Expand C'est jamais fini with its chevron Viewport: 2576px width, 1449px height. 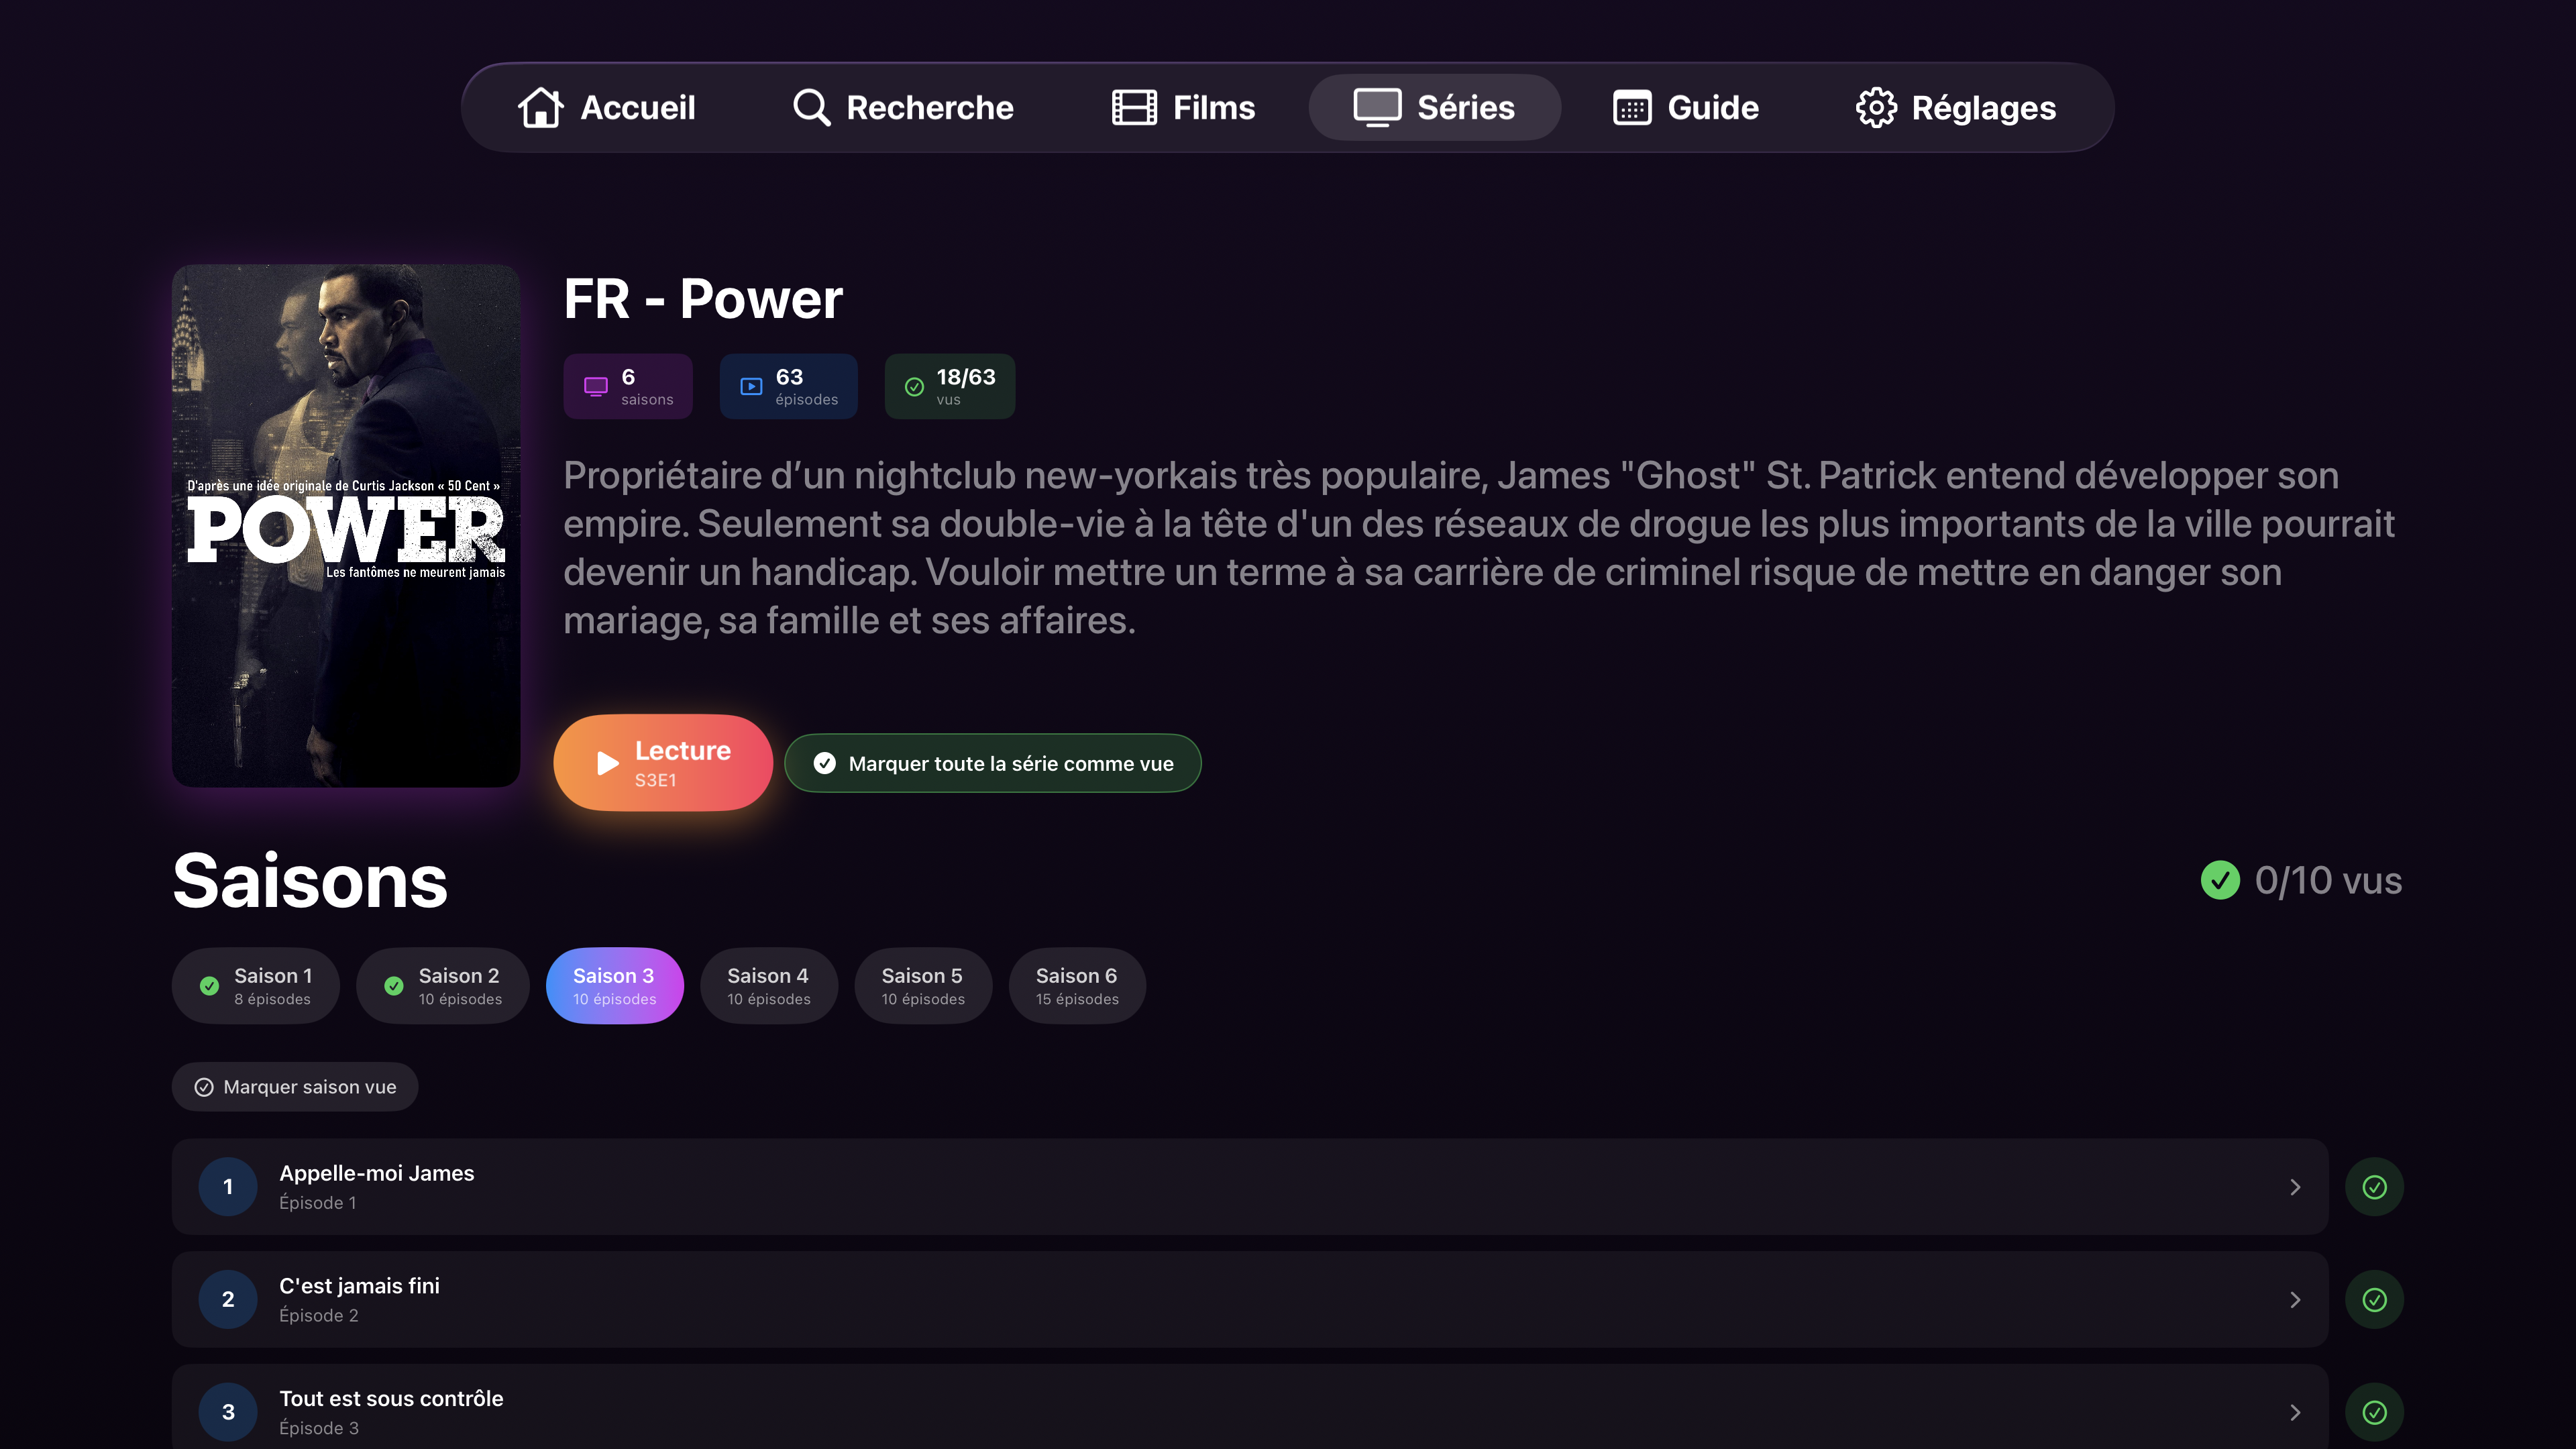click(x=2295, y=1299)
